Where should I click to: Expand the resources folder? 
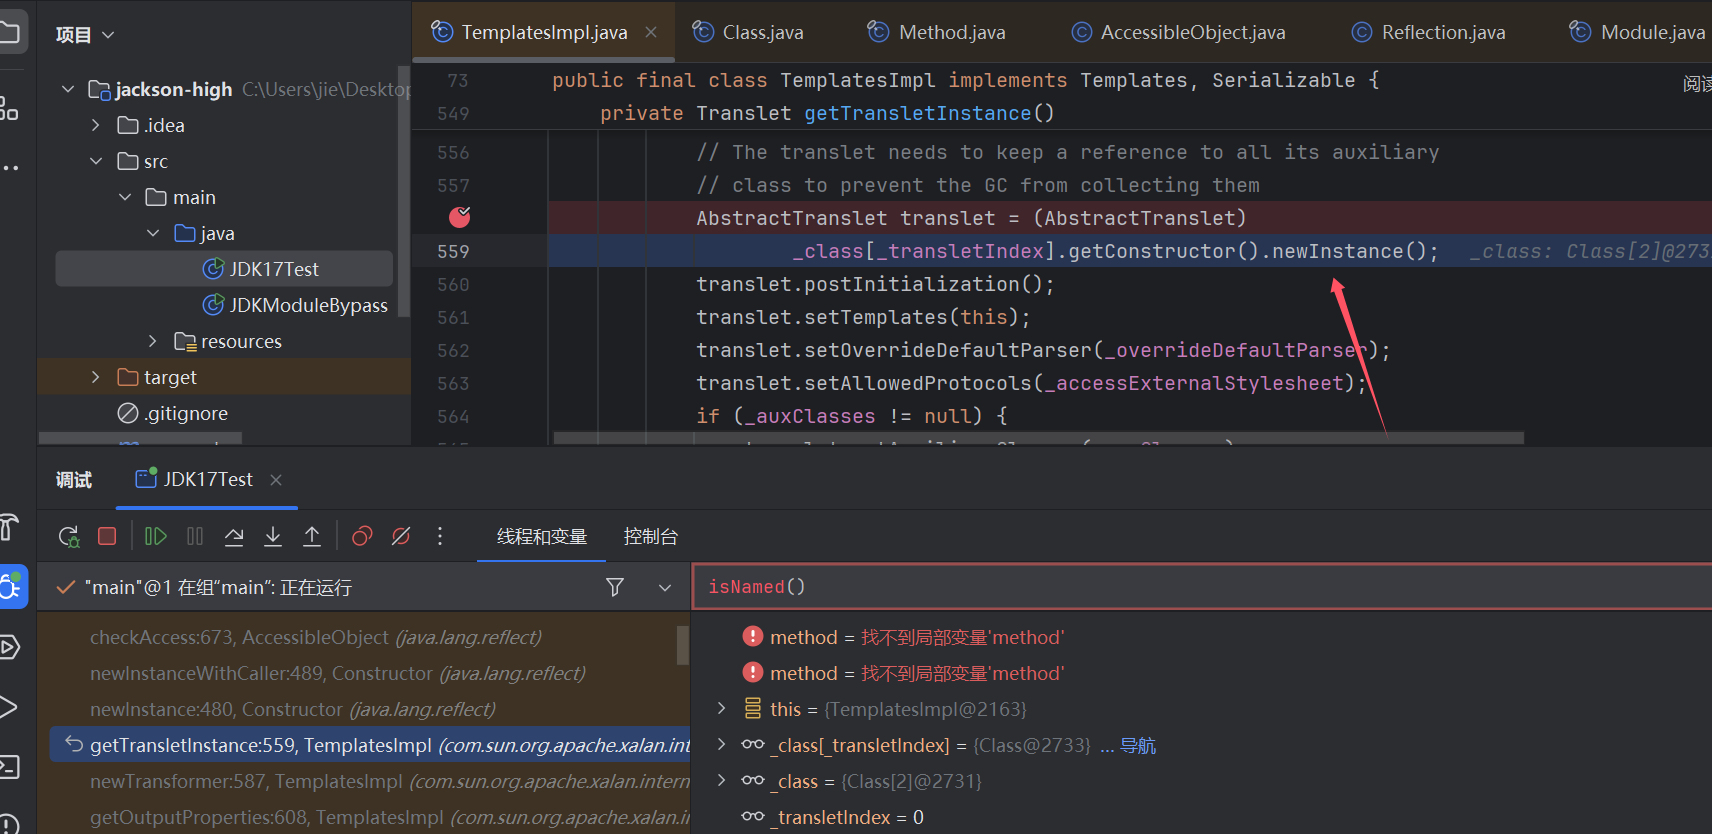coord(153,341)
